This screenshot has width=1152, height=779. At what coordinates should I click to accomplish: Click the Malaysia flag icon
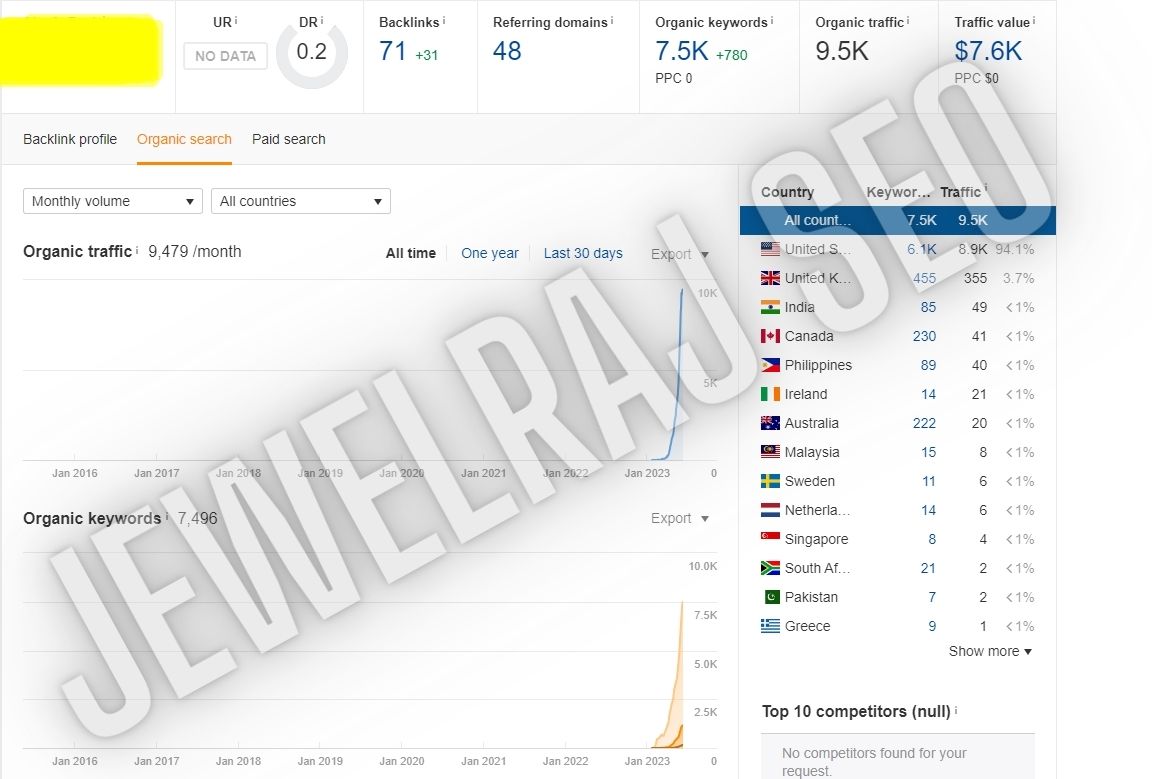(770, 452)
